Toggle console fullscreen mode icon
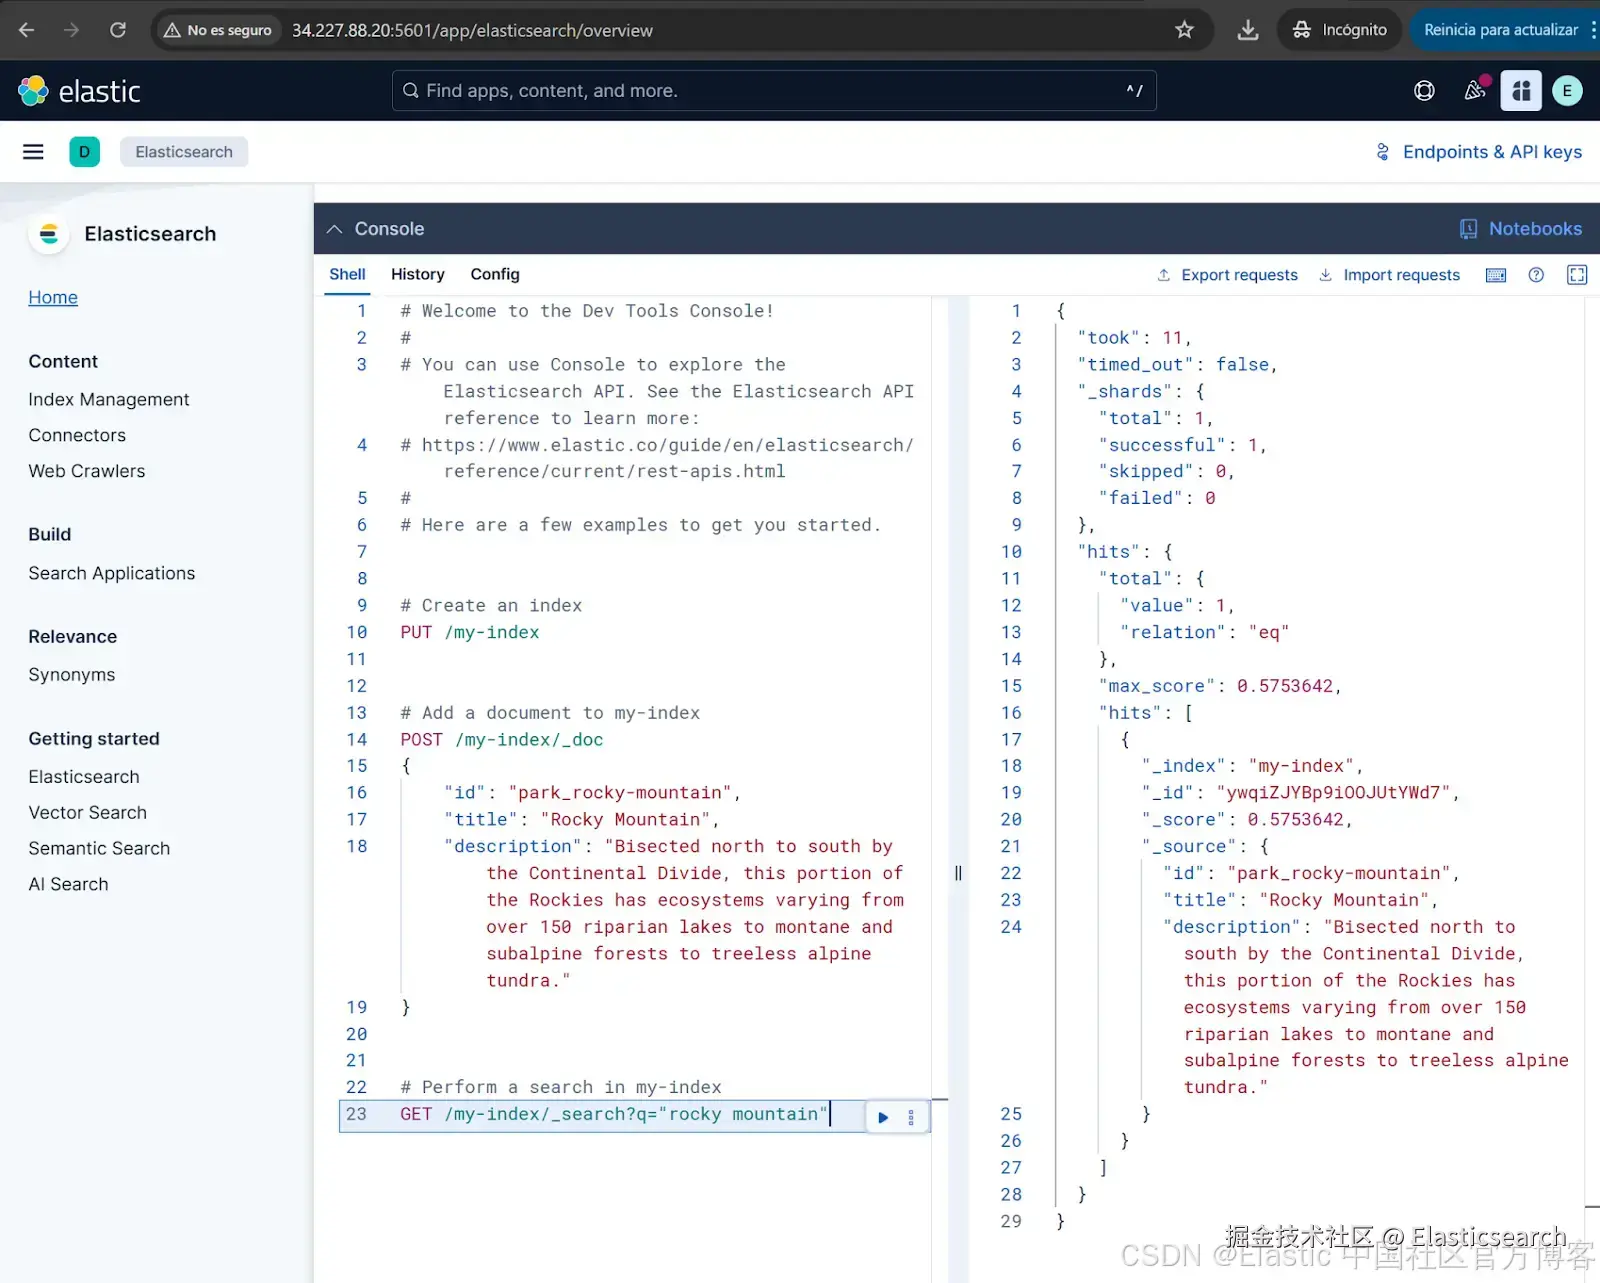The image size is (1600, 1283). 1577,275
